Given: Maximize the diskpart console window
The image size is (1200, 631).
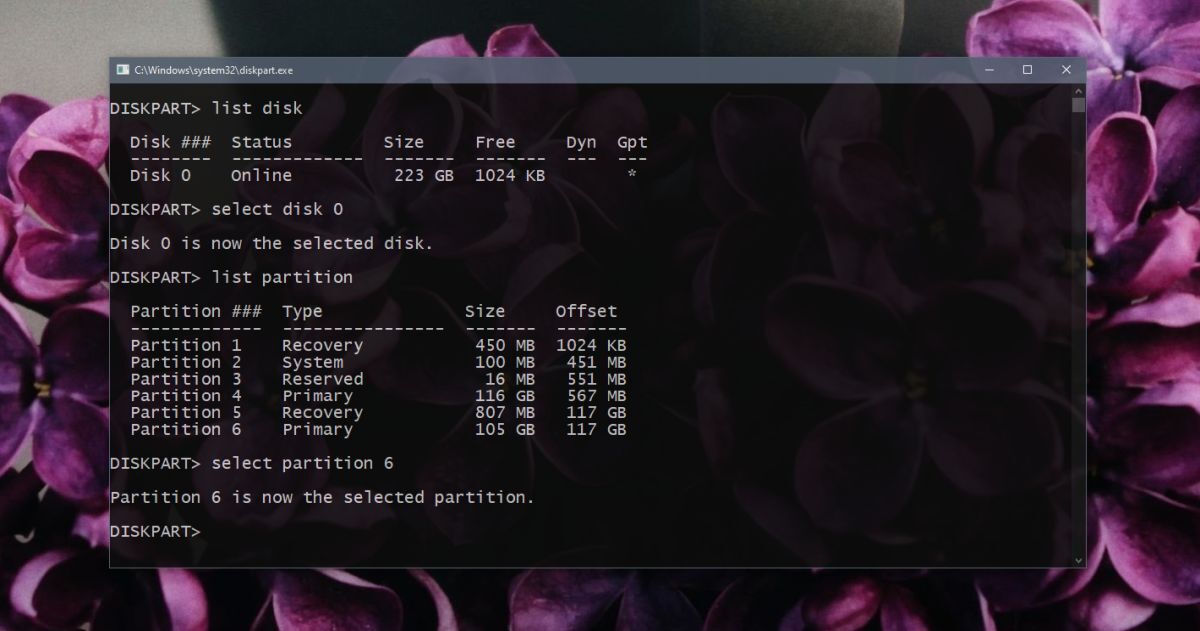Looking at the screenshot, I should pyautogui.click(x=1027, y=70).
